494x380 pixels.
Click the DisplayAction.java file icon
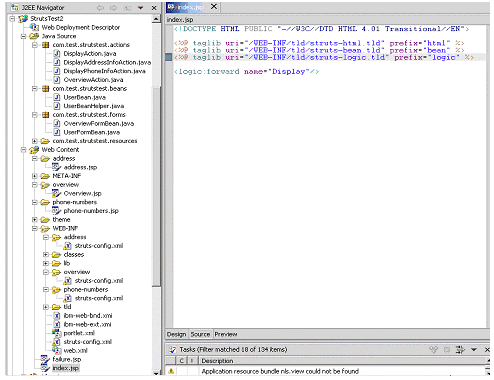[57, 53]
